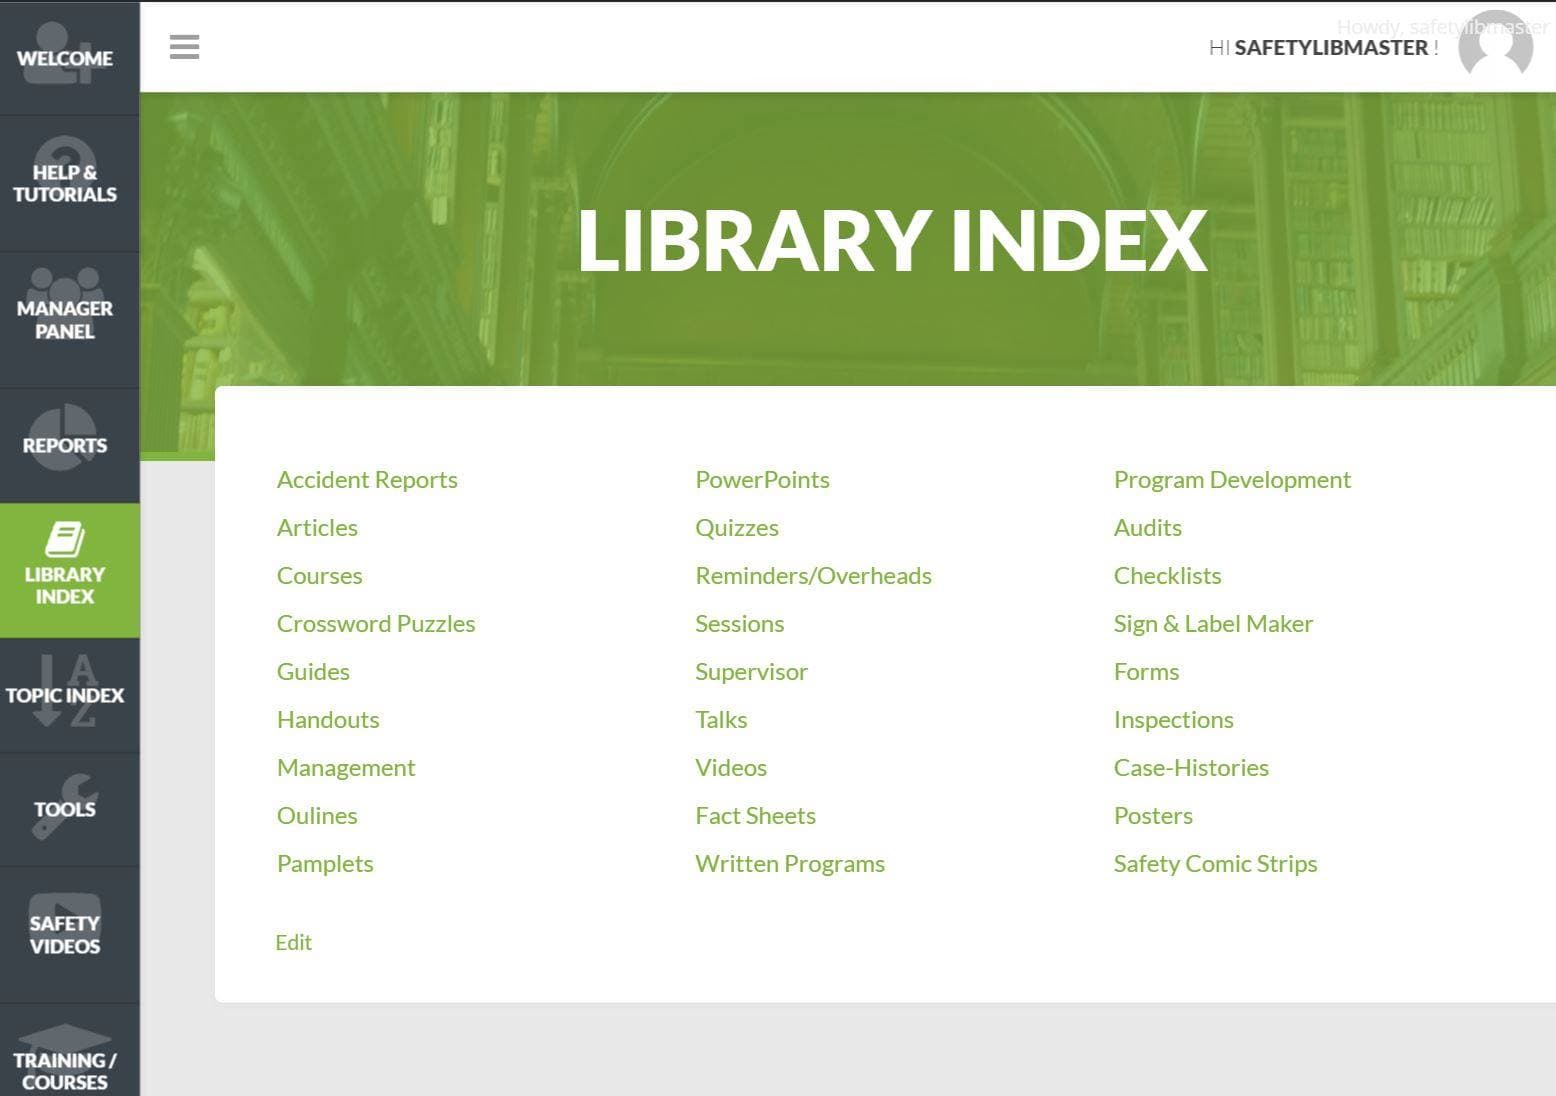This screenshot has height=1096, width=1556.
Task: Click the Edit link below the index
Action: click(x=294, y=942)
